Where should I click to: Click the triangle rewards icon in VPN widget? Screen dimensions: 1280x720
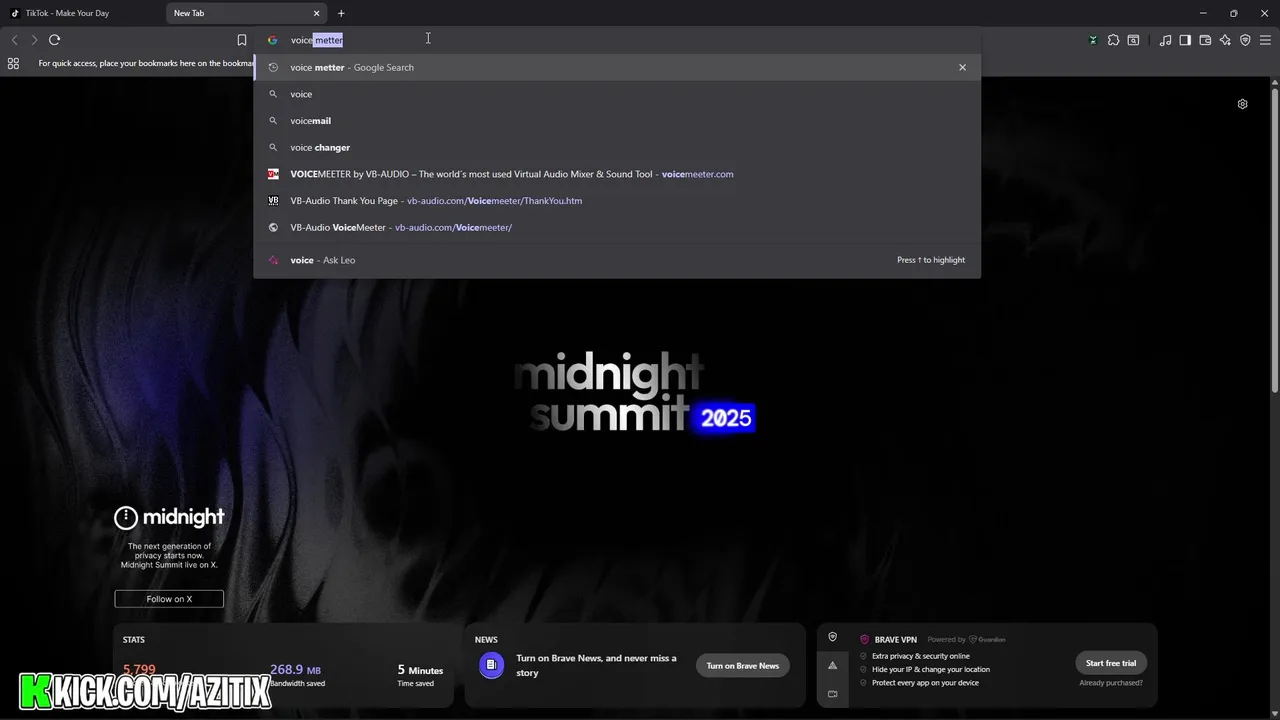[x=832, y=666]
